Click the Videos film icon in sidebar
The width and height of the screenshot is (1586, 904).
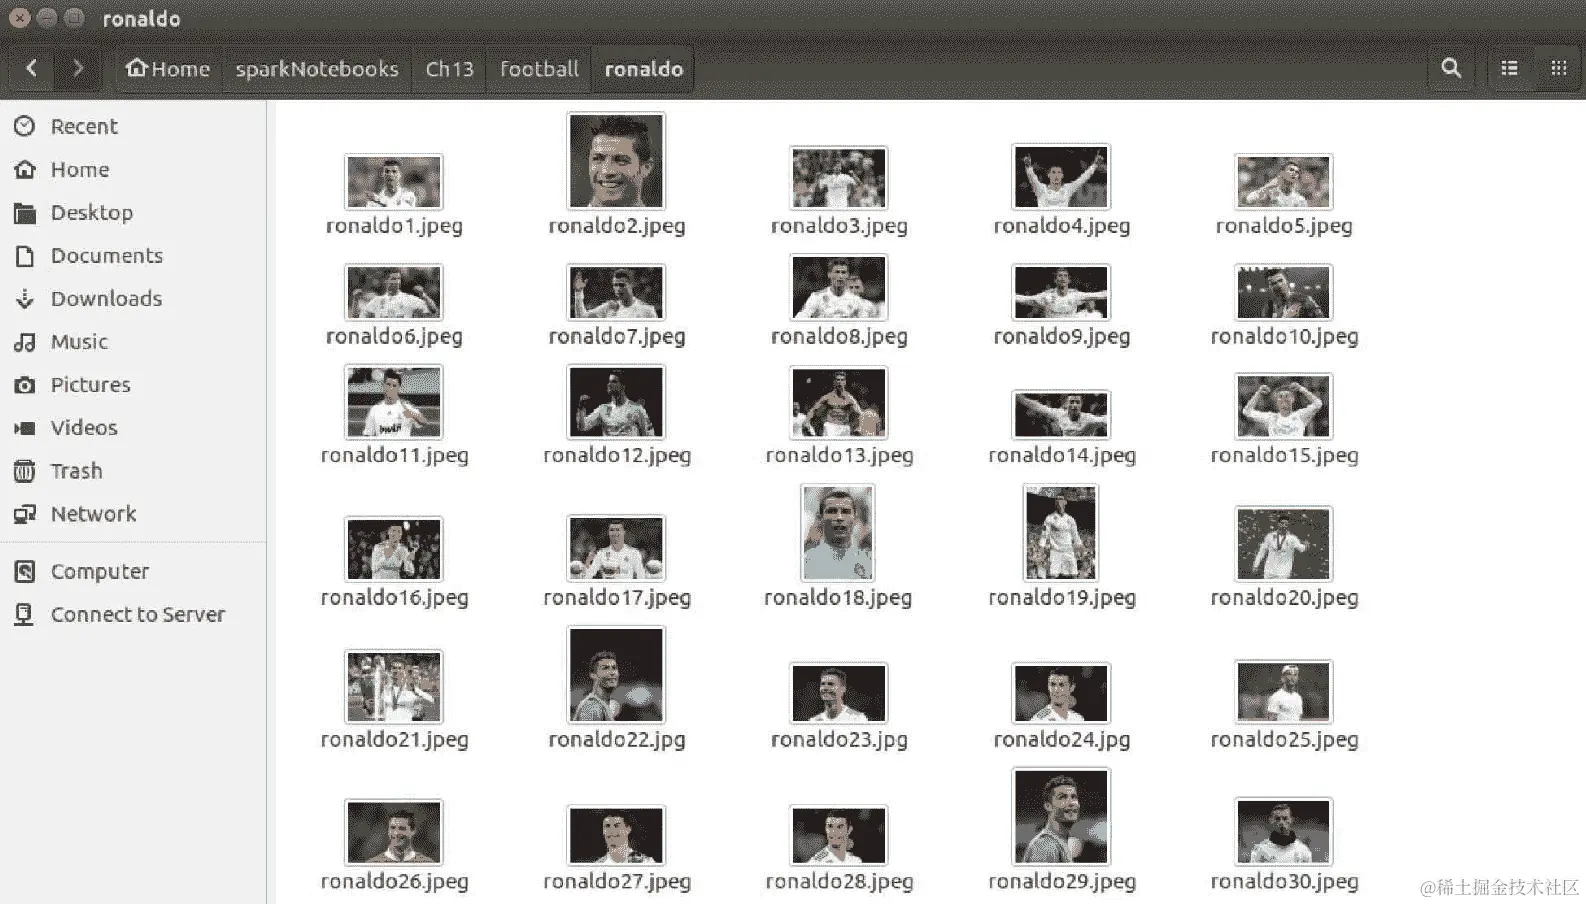click(25, 428)
